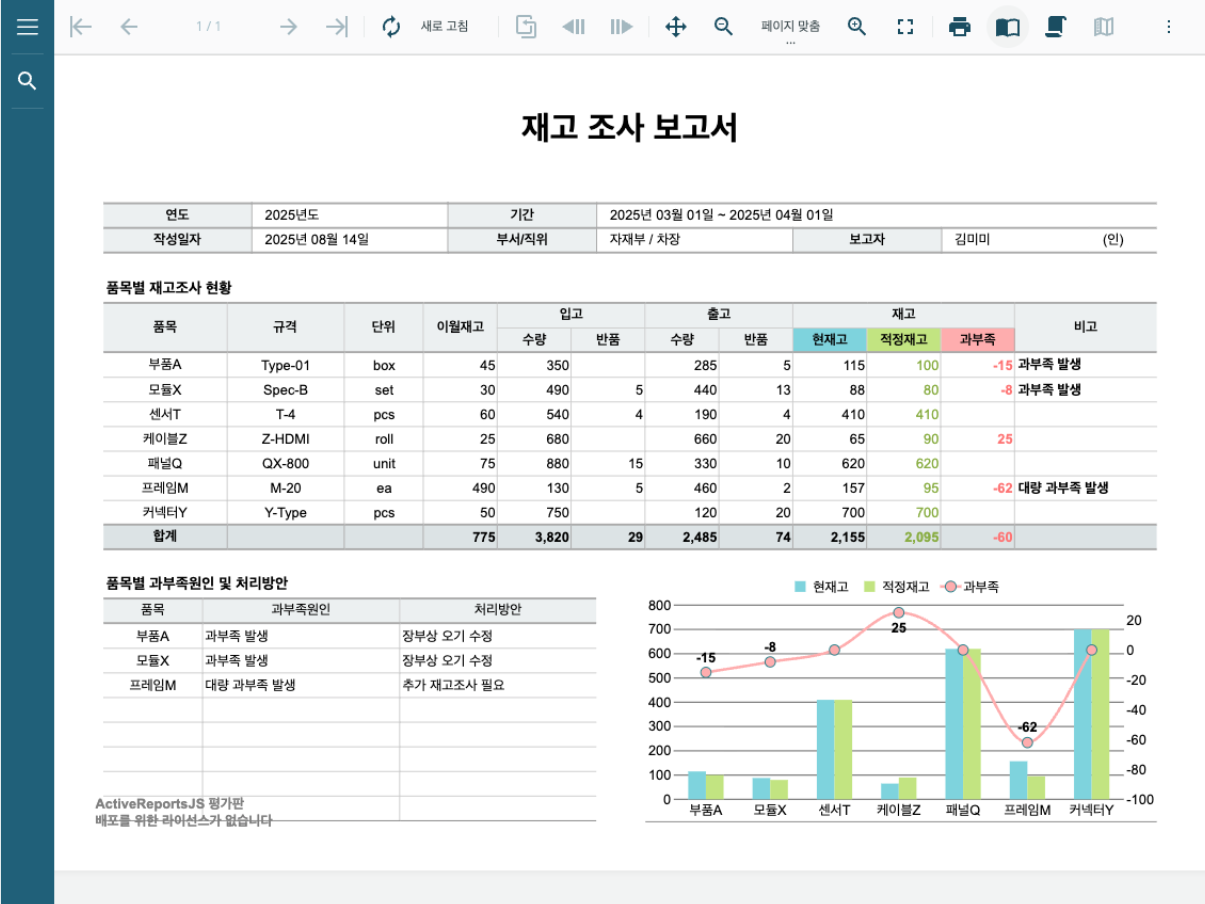Image resolution: width=1205 pixels, height=904 pixels.
Task: Click the 현재고 blue legend swatch
Action: point(800,587)
